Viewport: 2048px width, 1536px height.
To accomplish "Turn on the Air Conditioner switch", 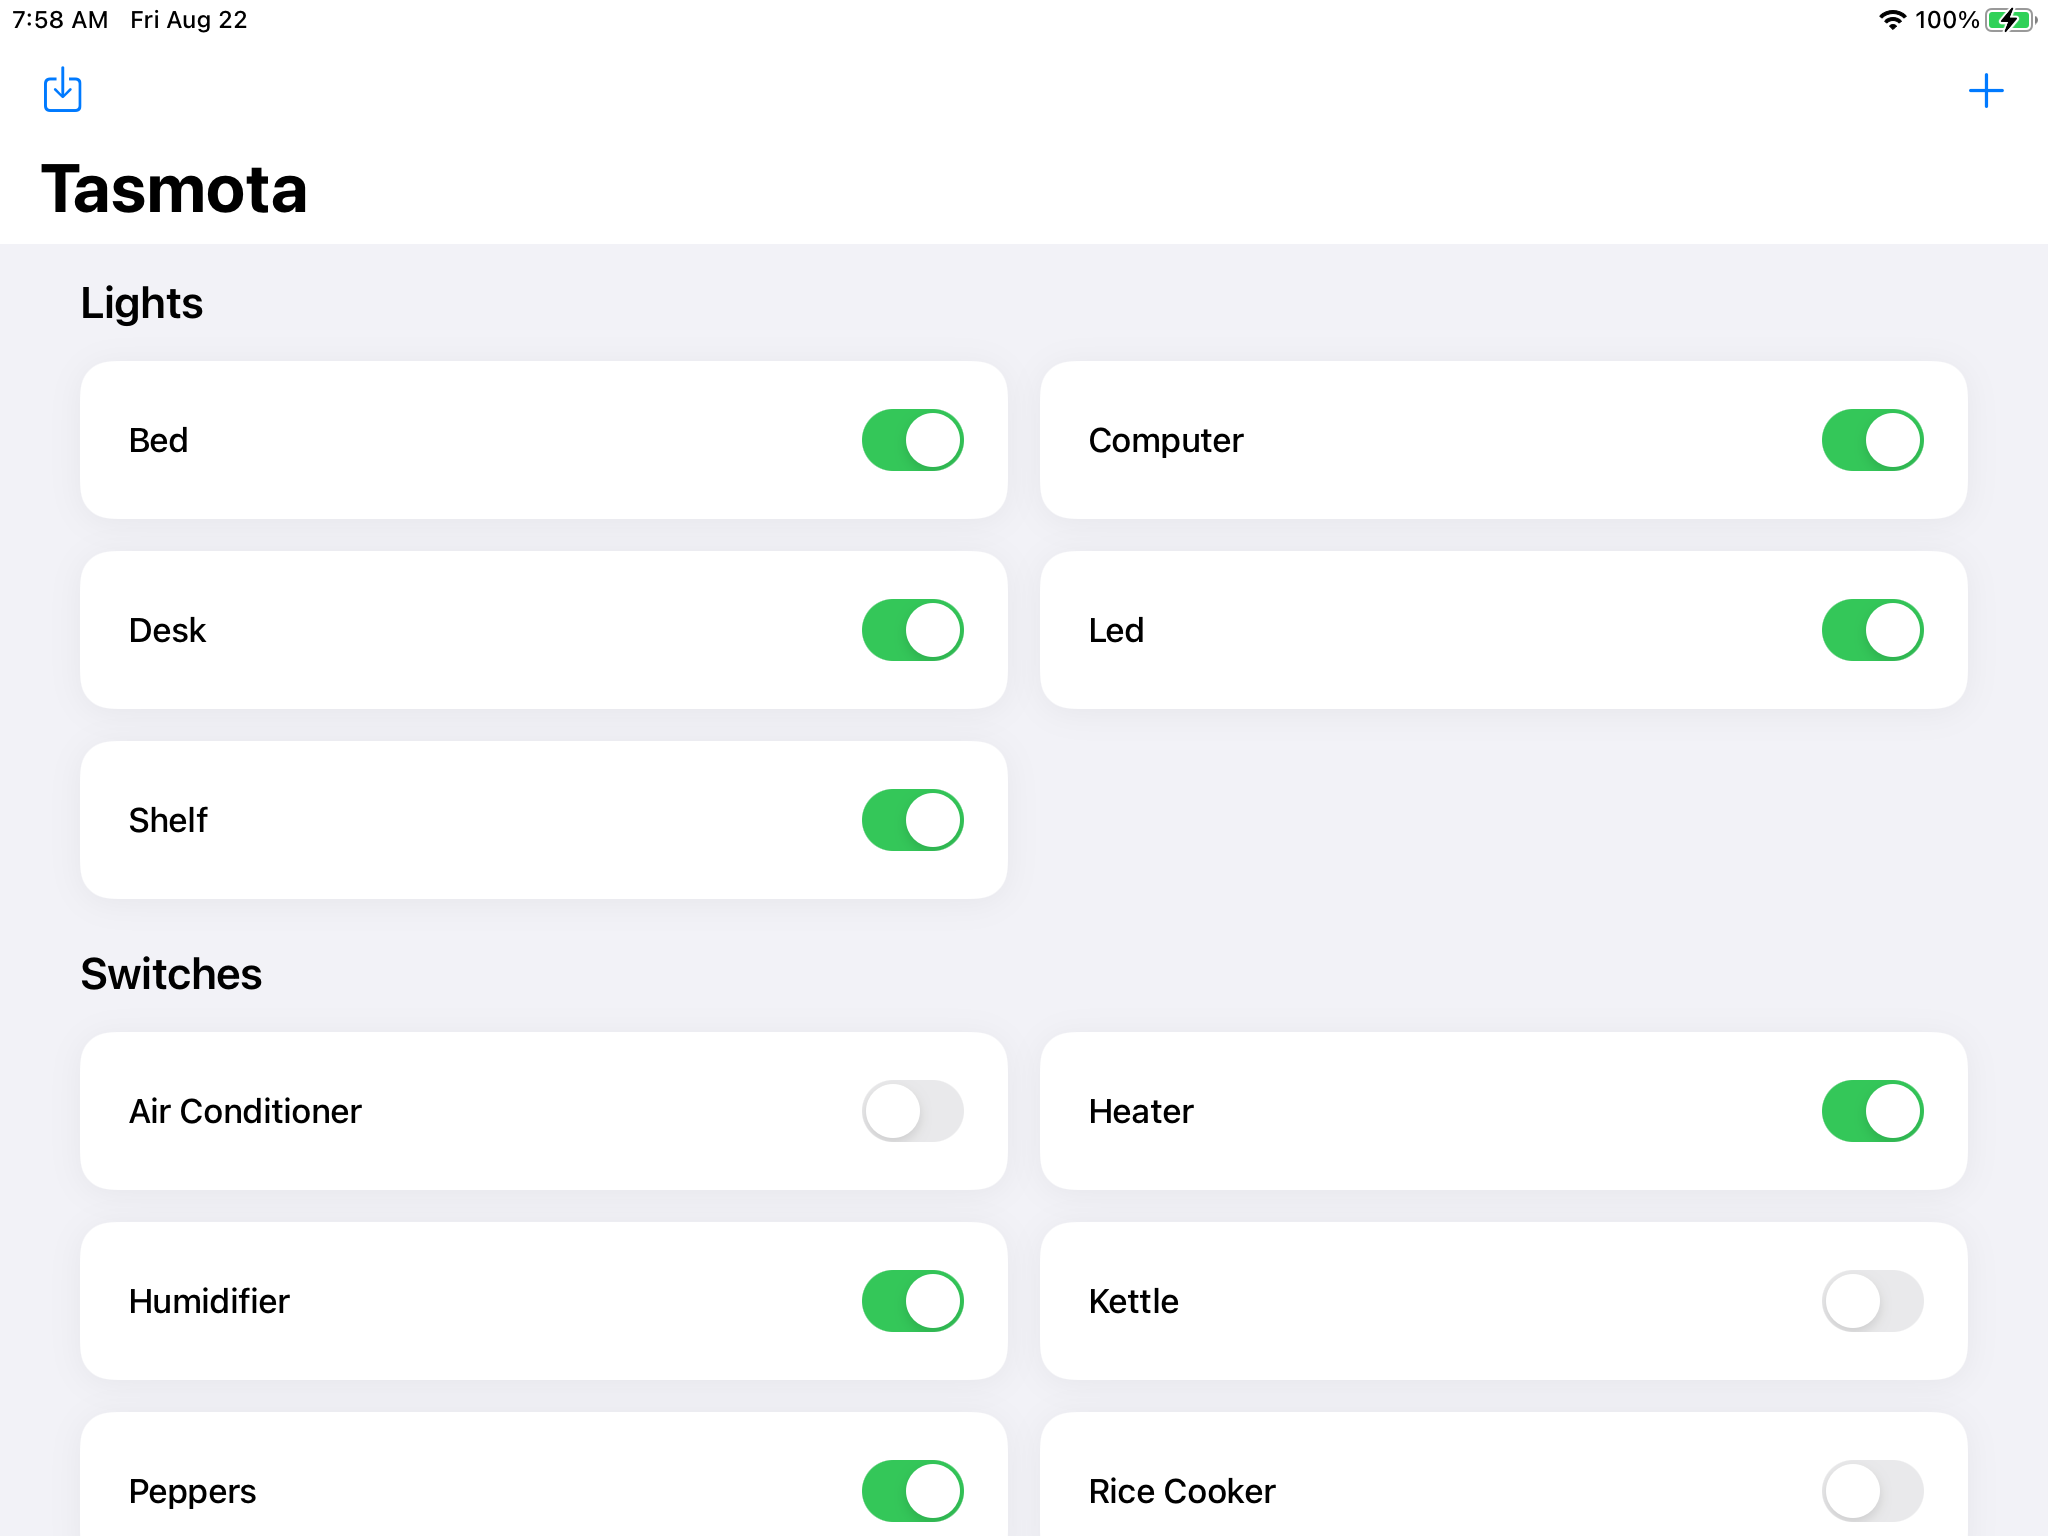I will [912, 1111].
